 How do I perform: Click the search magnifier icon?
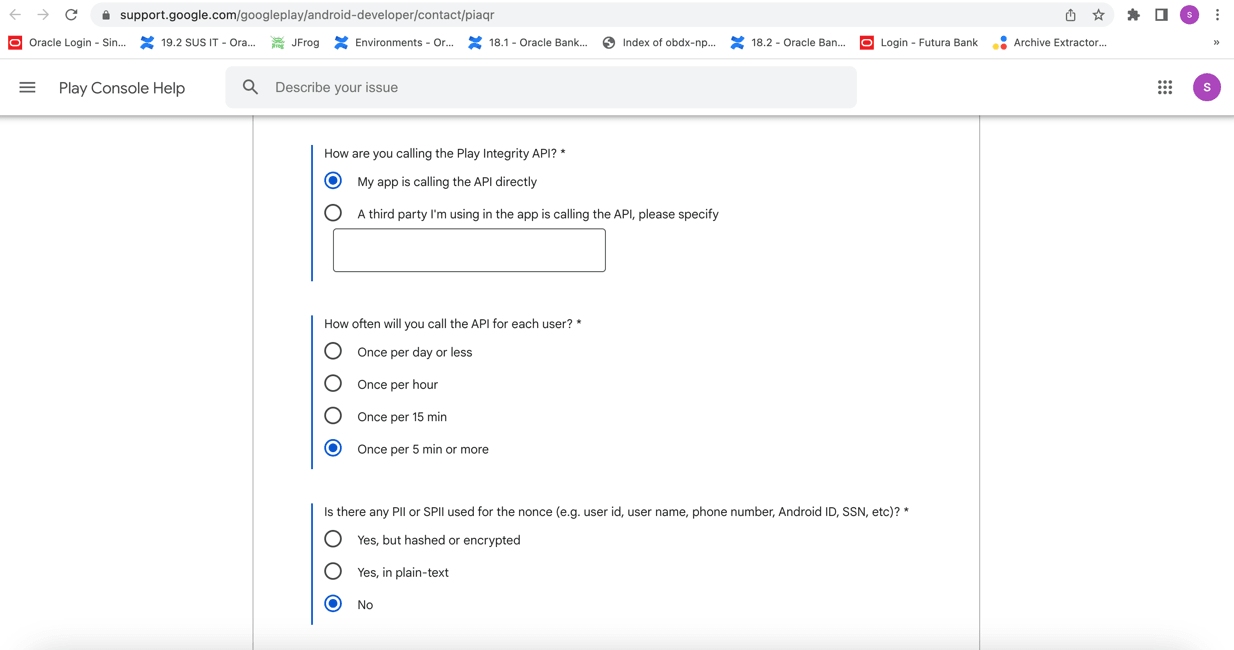(250, 88)
